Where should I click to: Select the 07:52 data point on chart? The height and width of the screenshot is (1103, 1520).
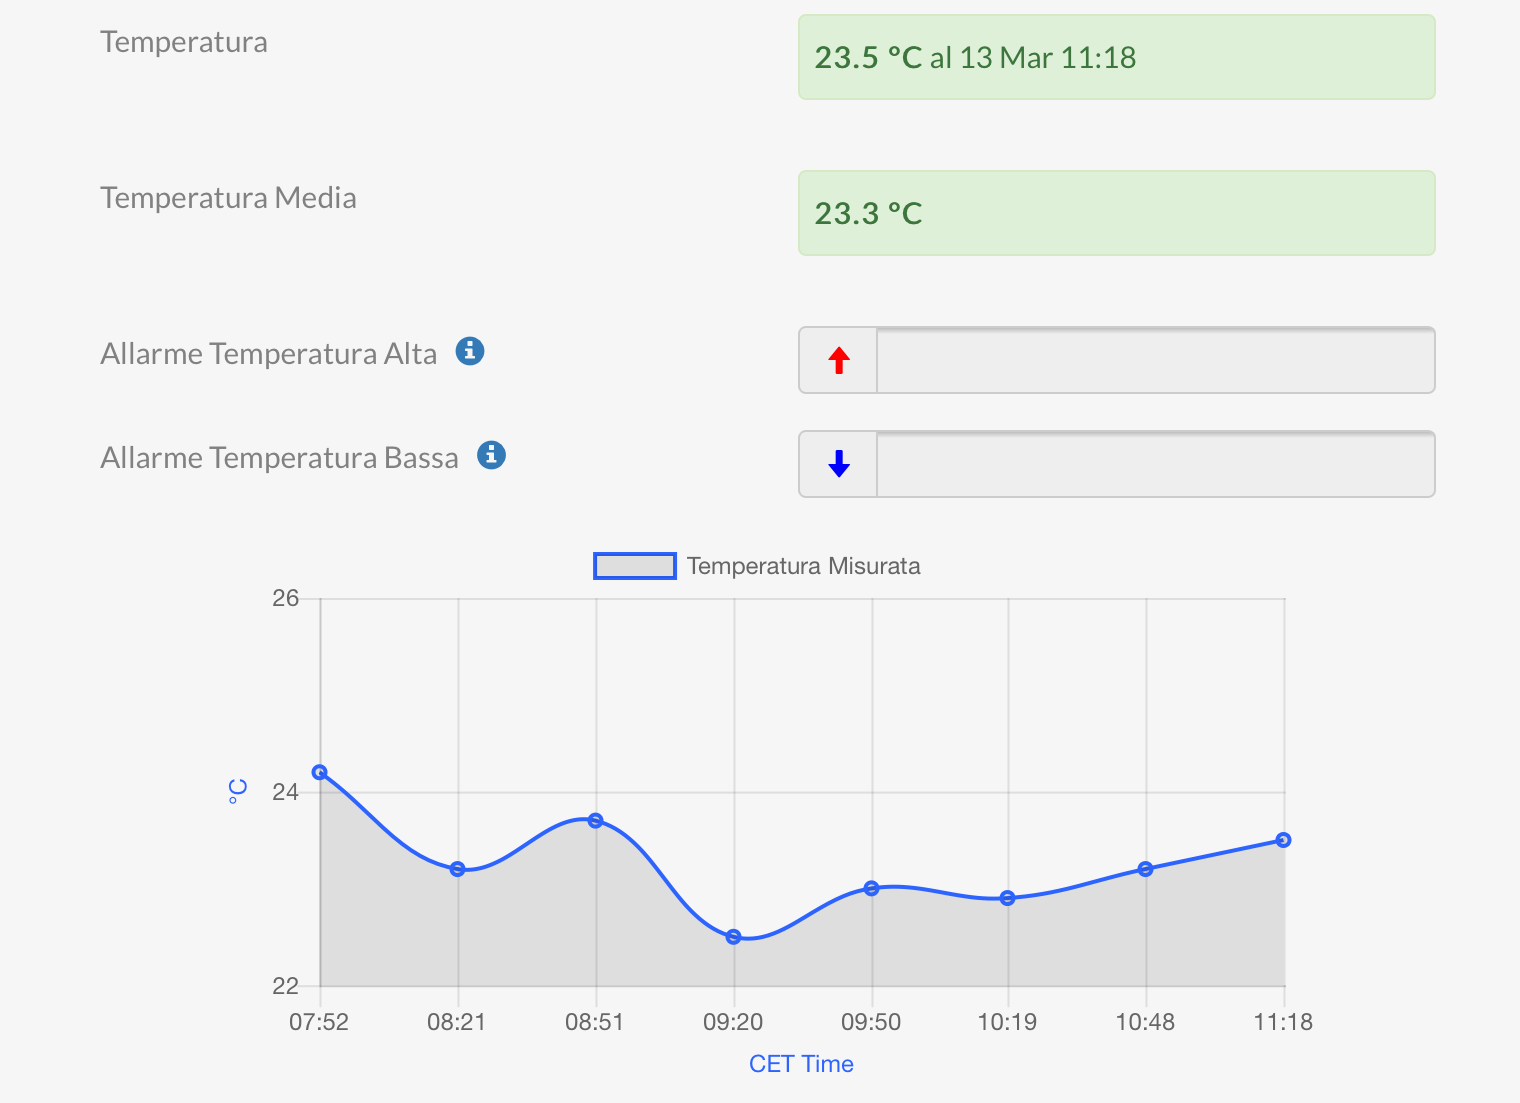click(320, 772)
